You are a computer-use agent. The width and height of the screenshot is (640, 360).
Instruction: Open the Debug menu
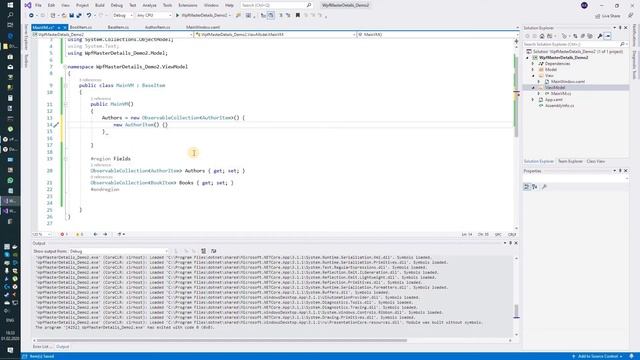[117, 5]
